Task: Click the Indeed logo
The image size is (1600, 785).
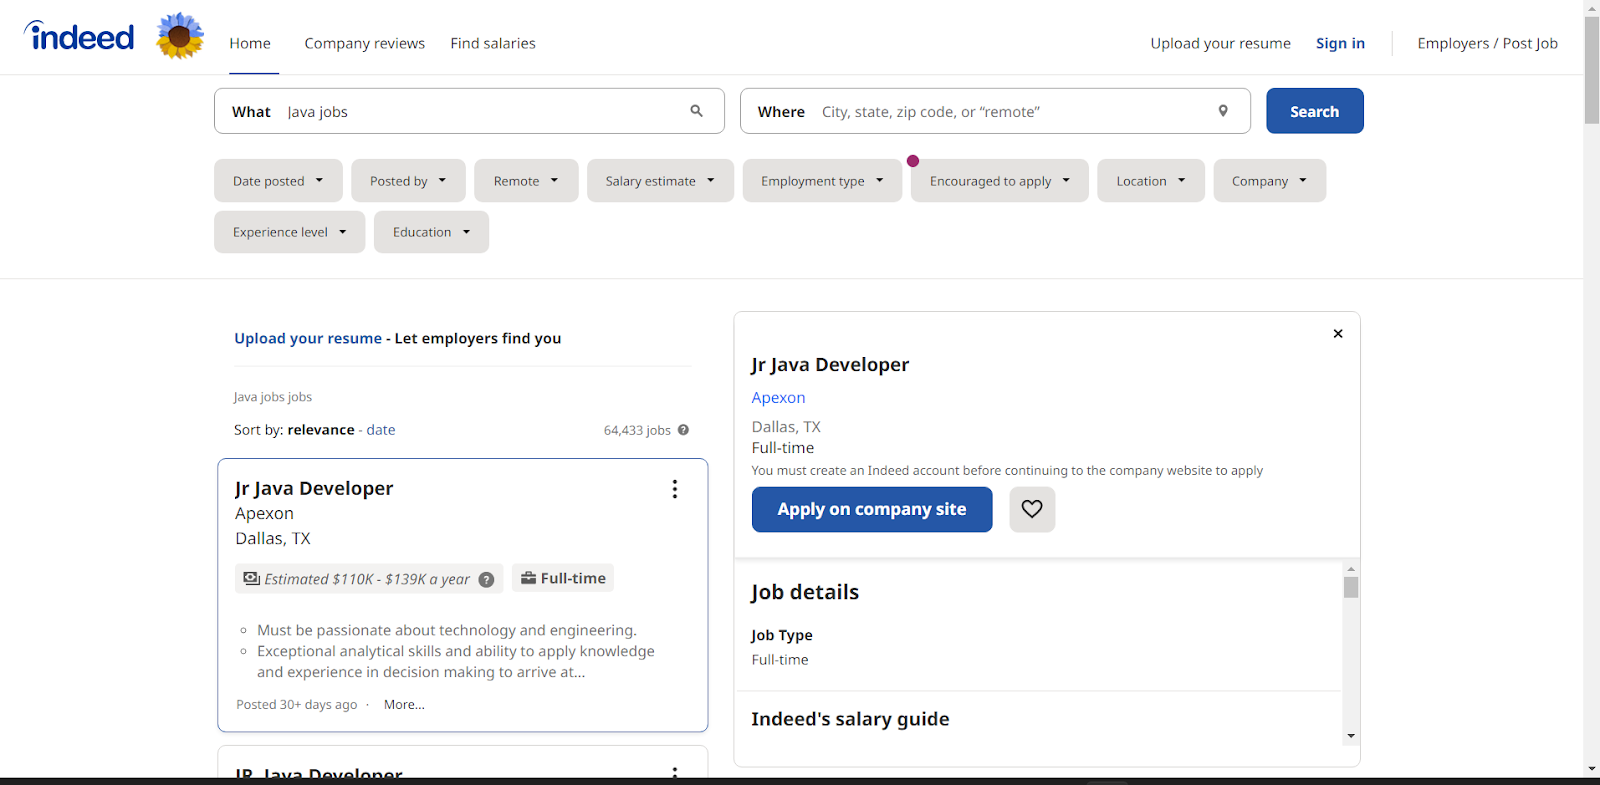Action: [x=79, y=37]
